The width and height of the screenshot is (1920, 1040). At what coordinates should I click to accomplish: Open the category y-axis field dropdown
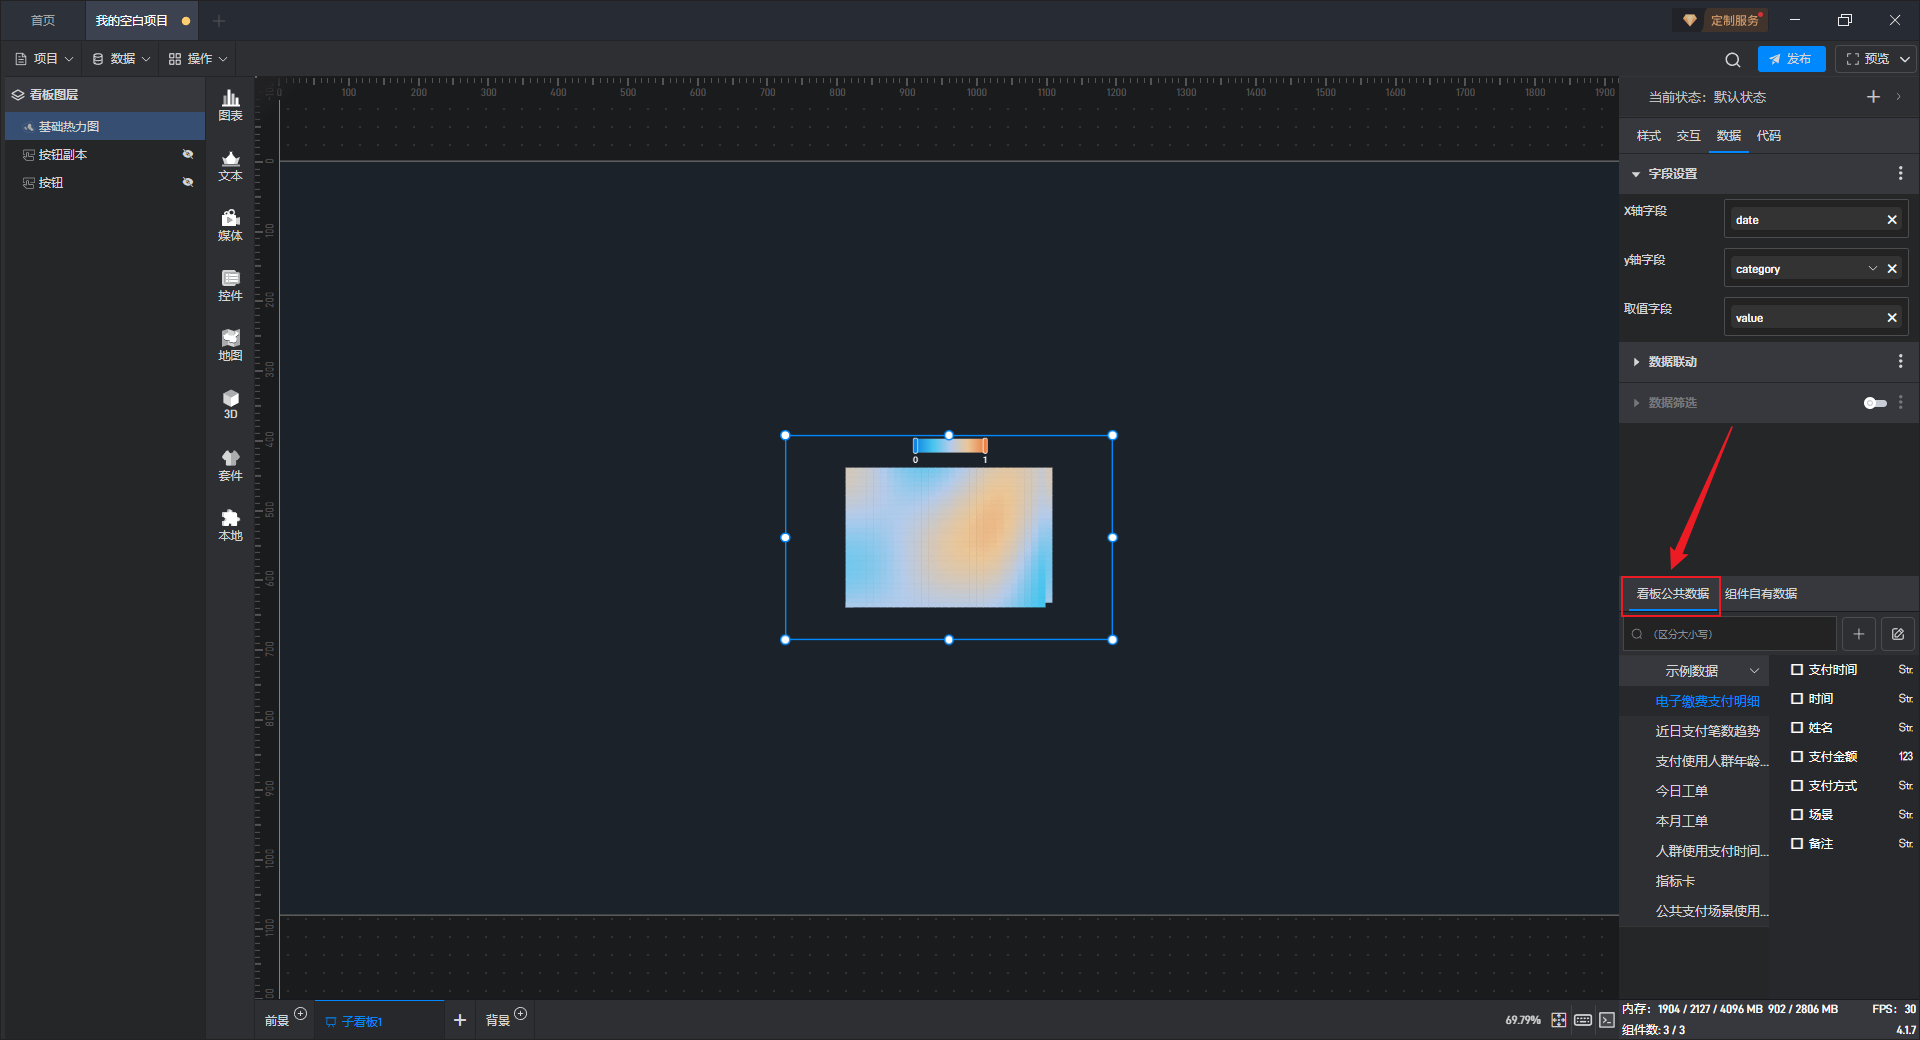[x=1872, y=269]
